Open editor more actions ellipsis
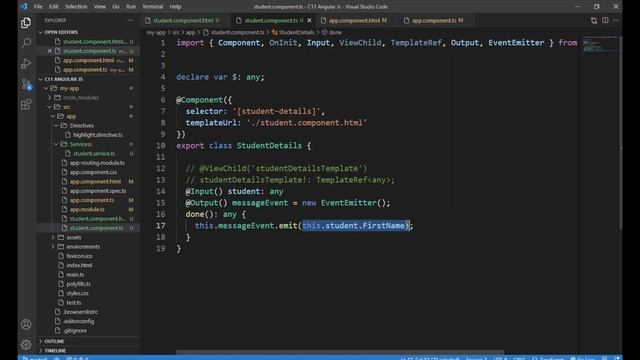This screenshot has height=360, width=640. coord(616,20)
